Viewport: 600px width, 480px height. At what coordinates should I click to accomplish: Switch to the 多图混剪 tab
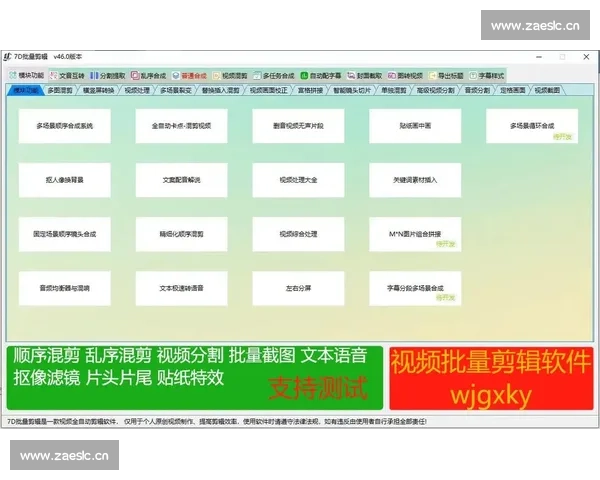(x=60, y=90)
